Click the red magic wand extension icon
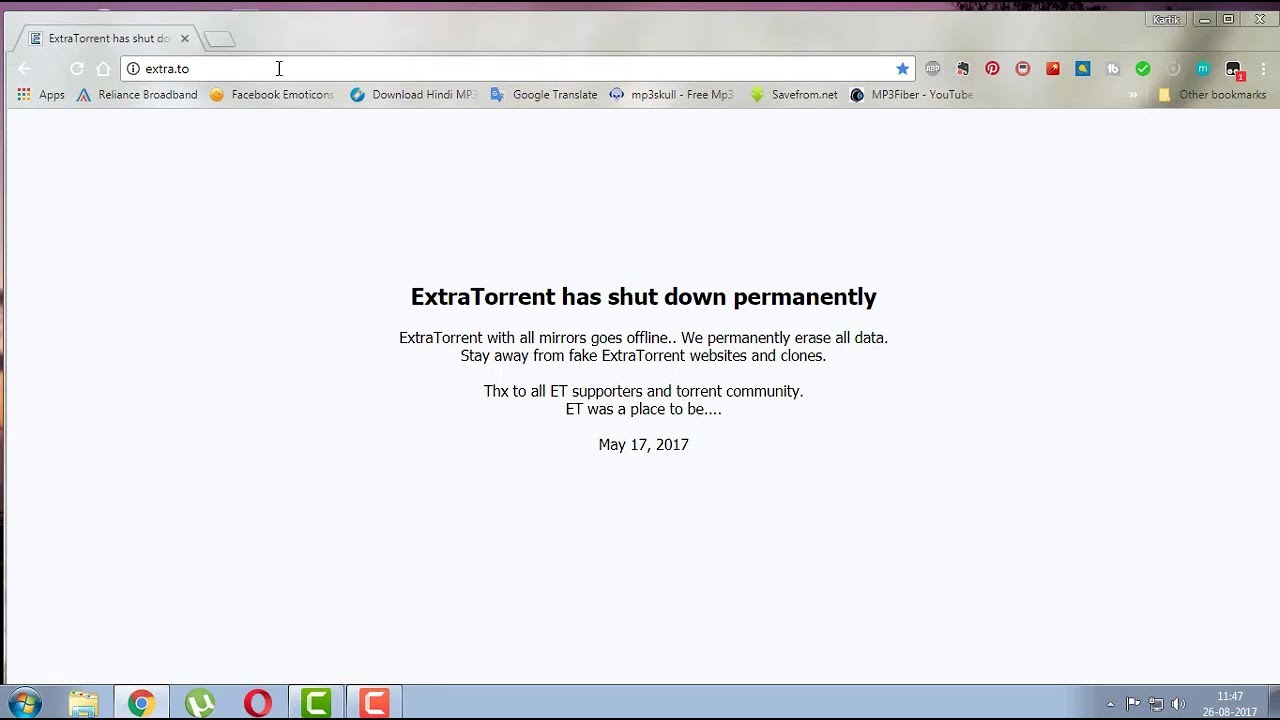Viewport: 1280px width, 720px height. click(x=1052, y=69)
